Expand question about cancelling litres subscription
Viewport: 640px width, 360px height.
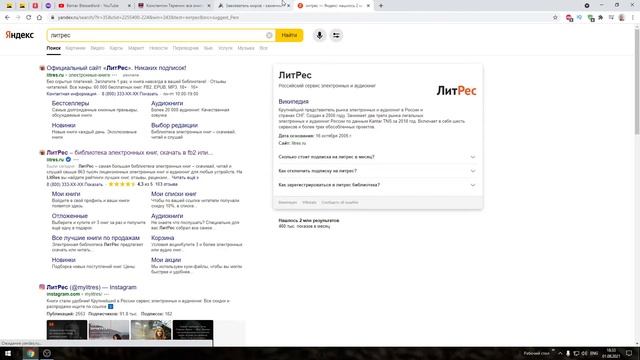click(377, 171)
